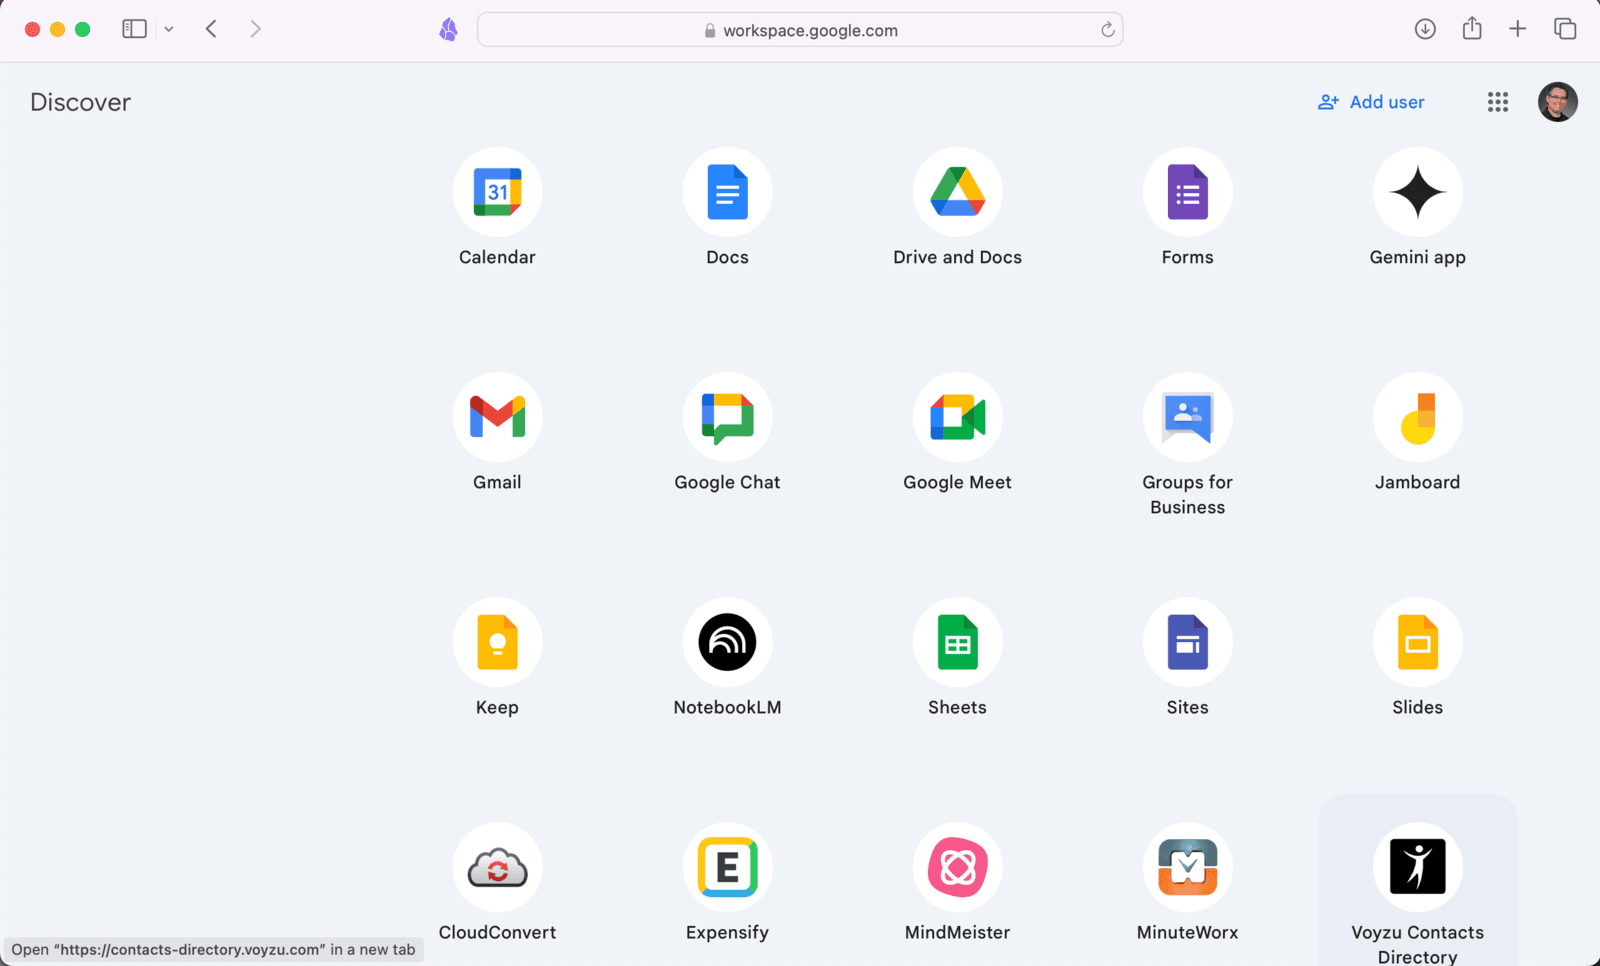Image resolution: width=1600 pixels, height=966 pixels.
Task: Click the Sheets text label
Action: (957, 707)
